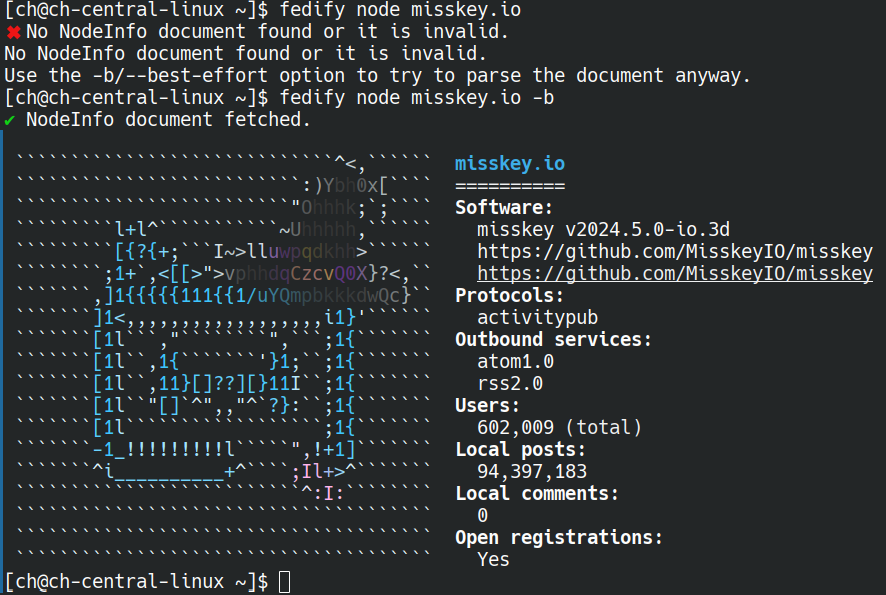Click the 'Local posts:' label
The height and width of the screenshot is (595, 886).
pyautogui.click(x=520, y=450)
